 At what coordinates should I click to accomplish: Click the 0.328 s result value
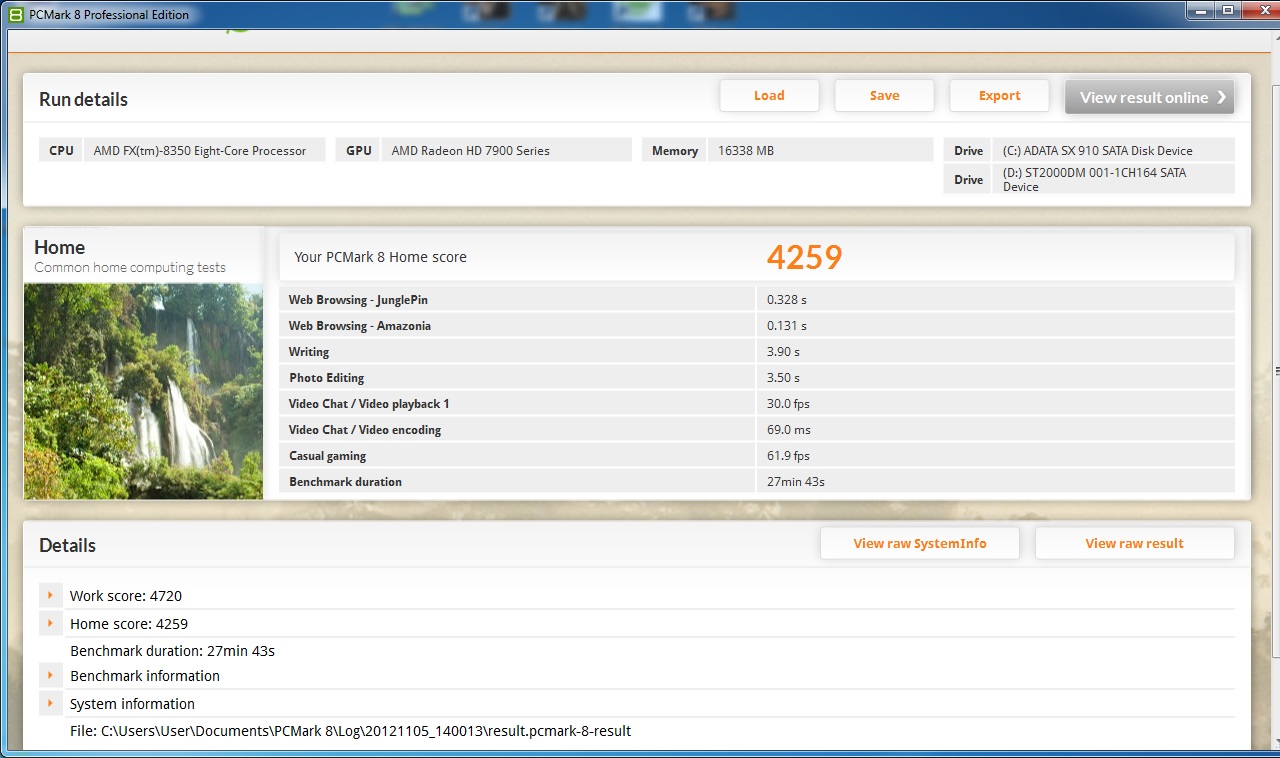(787, 300)
